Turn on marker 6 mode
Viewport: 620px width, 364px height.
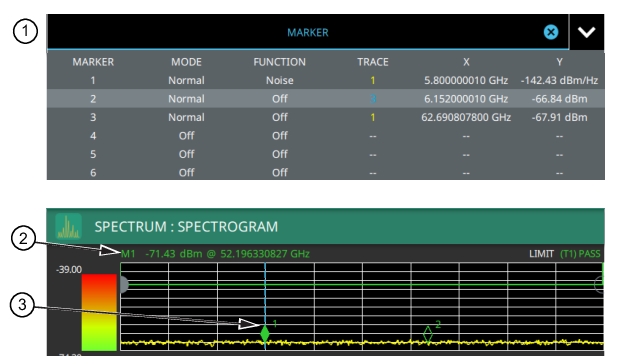point(186,173)
